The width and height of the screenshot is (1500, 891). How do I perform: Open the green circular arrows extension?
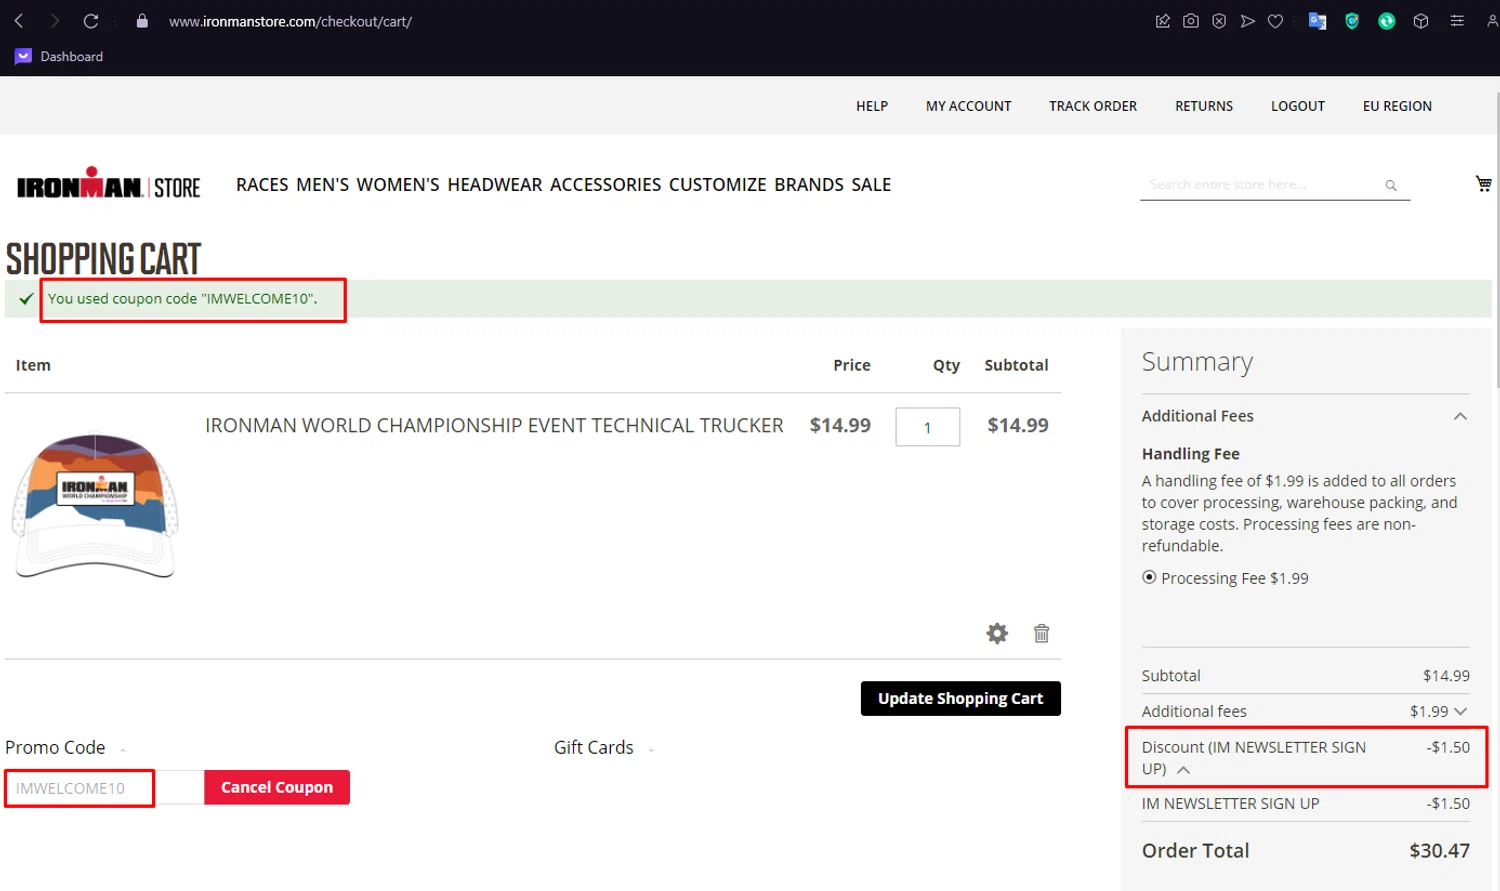[x=1386, y=21]
